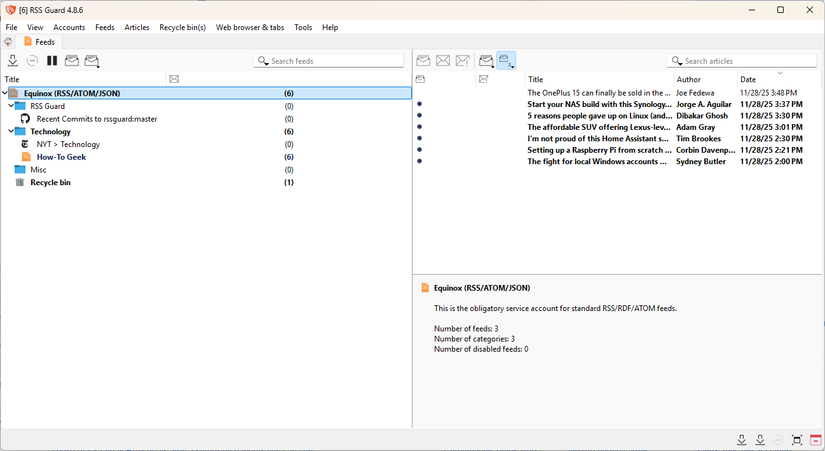Click the GitHub icon of rssguard commits feed
Image resolution: width=825 pixels, height=451 pixels.
pyautogui.click(x=25, y=119)
